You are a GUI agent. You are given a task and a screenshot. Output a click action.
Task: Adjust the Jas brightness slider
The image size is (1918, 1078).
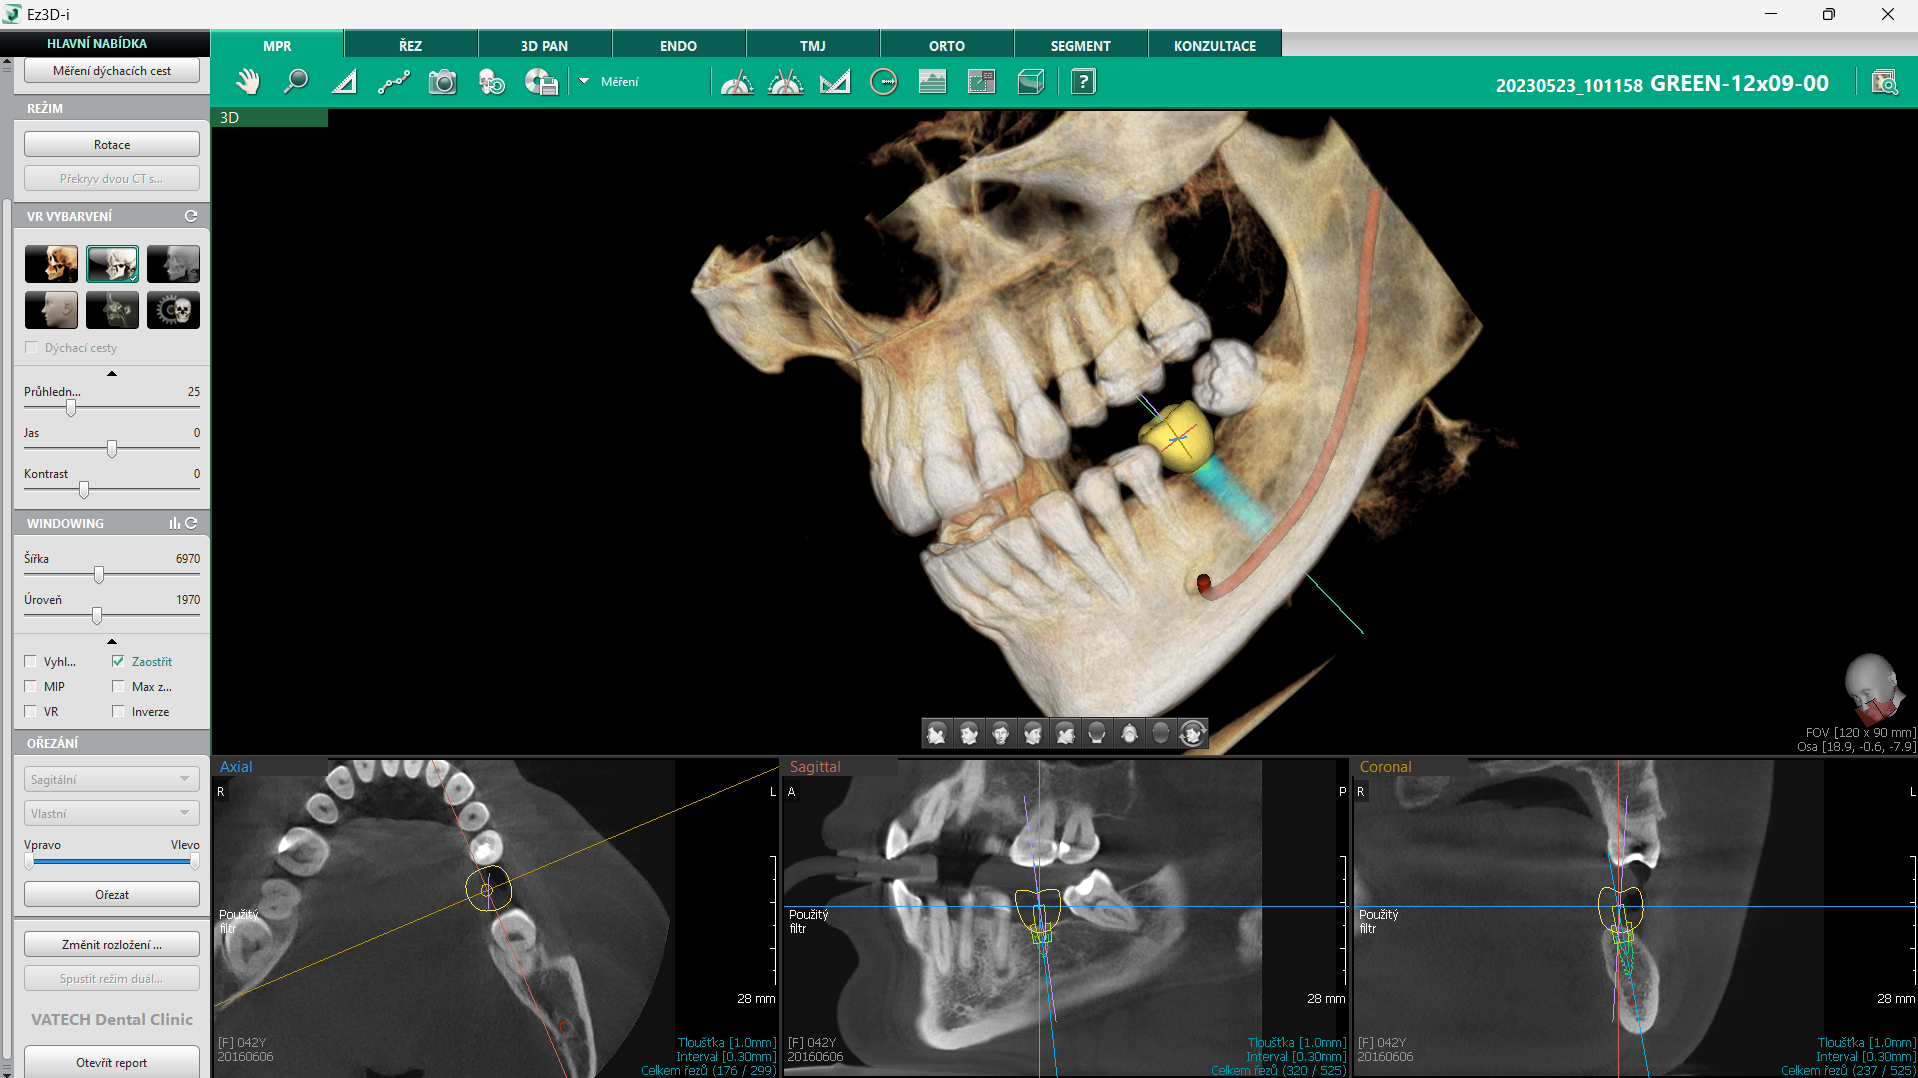tap(112, 449)
